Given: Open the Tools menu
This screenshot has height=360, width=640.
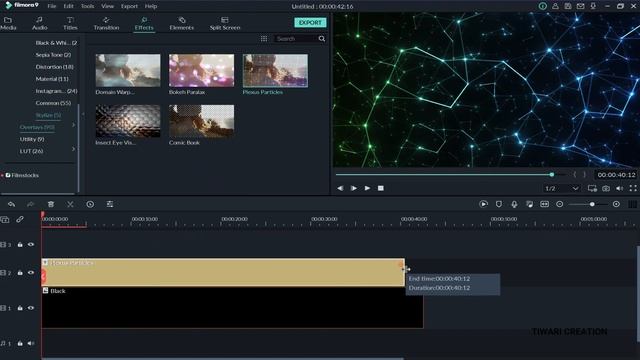Looking at the screenshot, I should tap(87, 6).
